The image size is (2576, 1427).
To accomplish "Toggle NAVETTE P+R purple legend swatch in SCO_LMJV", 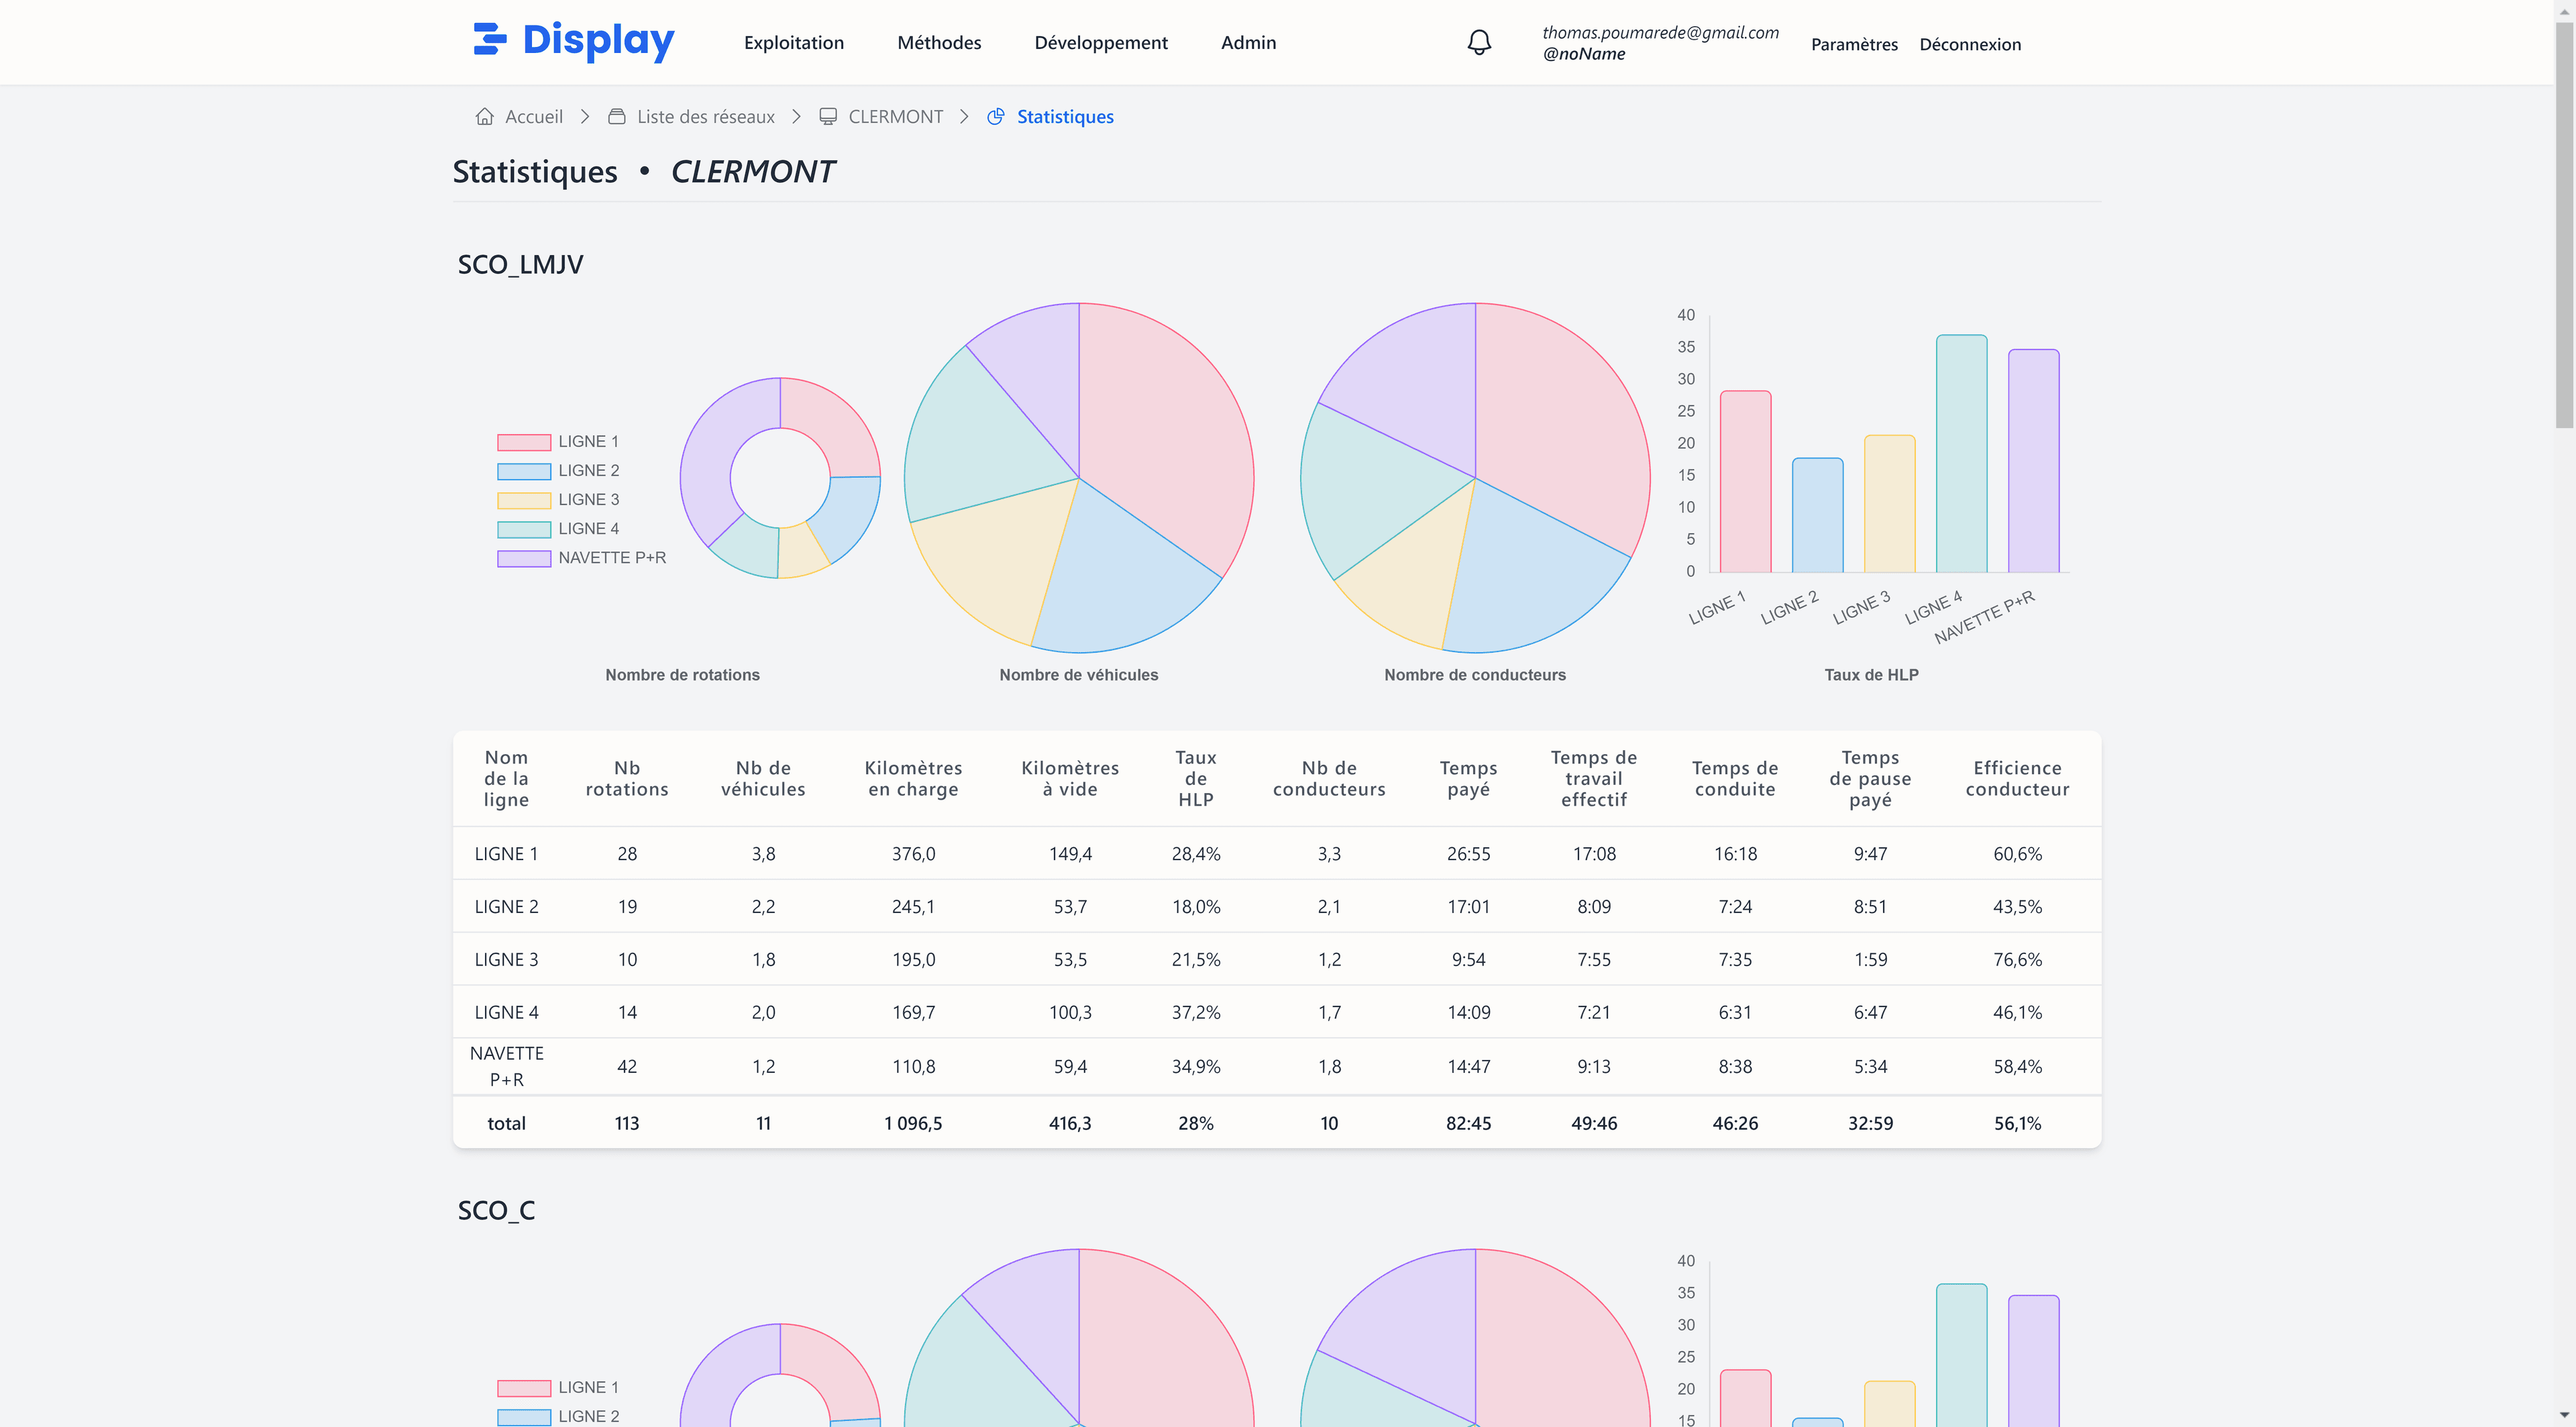I will (524, 558).
